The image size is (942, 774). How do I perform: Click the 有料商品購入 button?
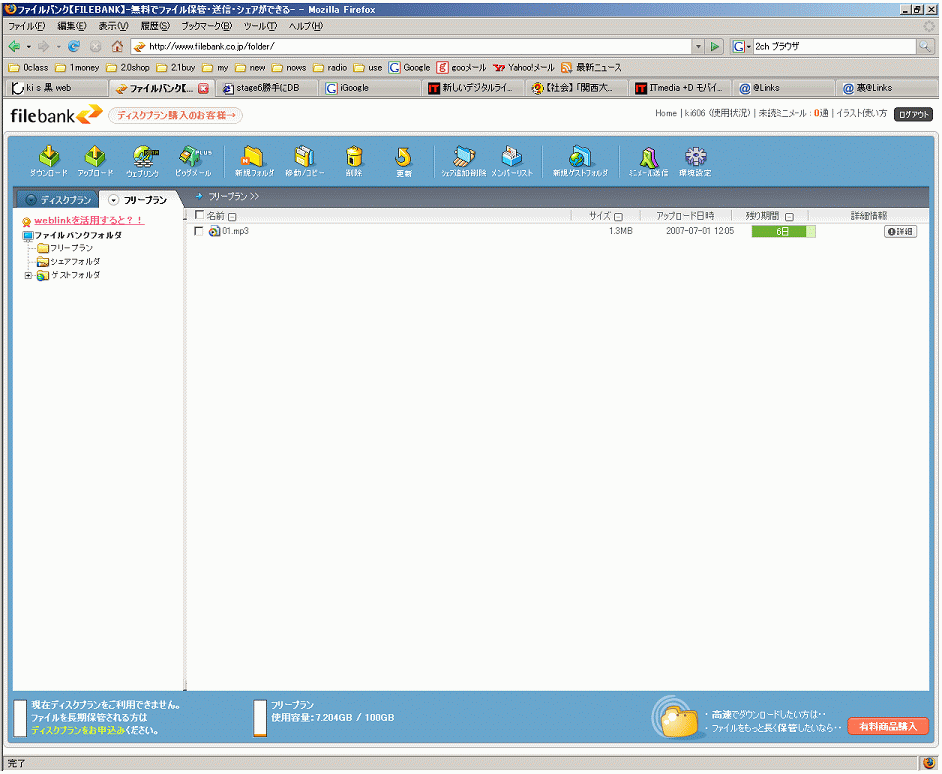point(888,726)
